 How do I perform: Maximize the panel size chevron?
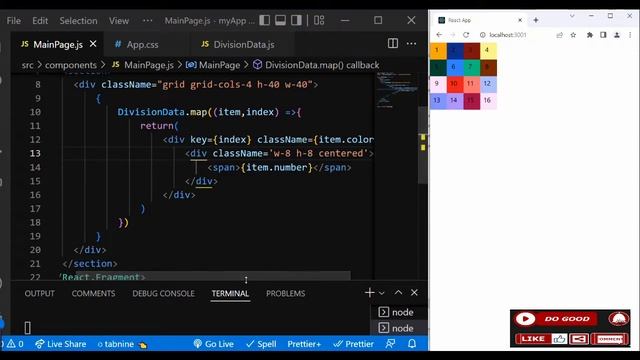click(398, 293)
